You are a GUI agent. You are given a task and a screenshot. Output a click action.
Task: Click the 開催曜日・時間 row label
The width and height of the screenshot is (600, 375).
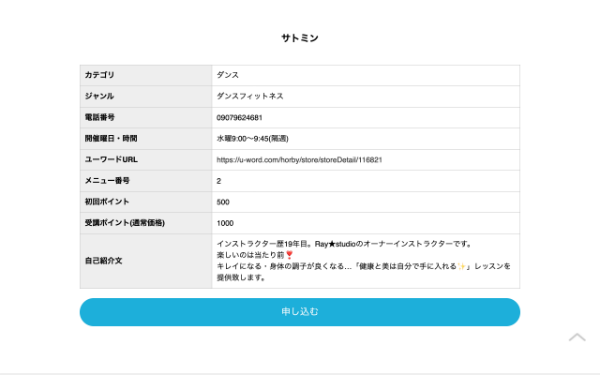pos(111,139)
